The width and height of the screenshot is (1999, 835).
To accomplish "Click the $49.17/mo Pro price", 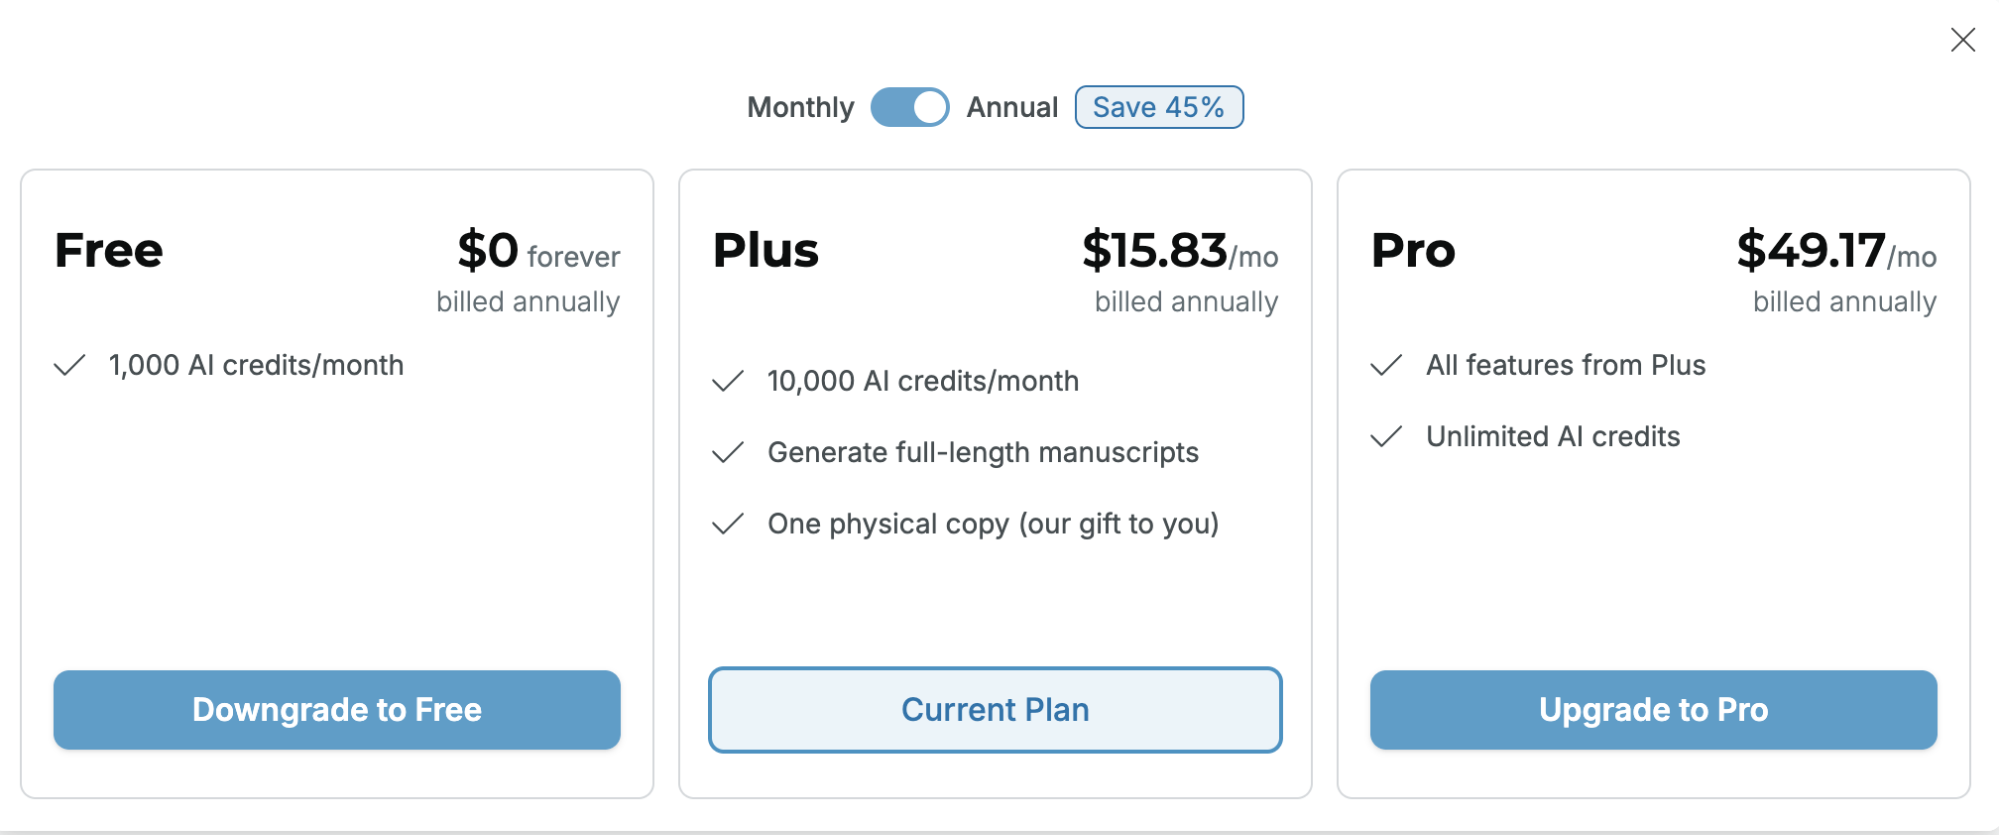I will pos(1836,251).
